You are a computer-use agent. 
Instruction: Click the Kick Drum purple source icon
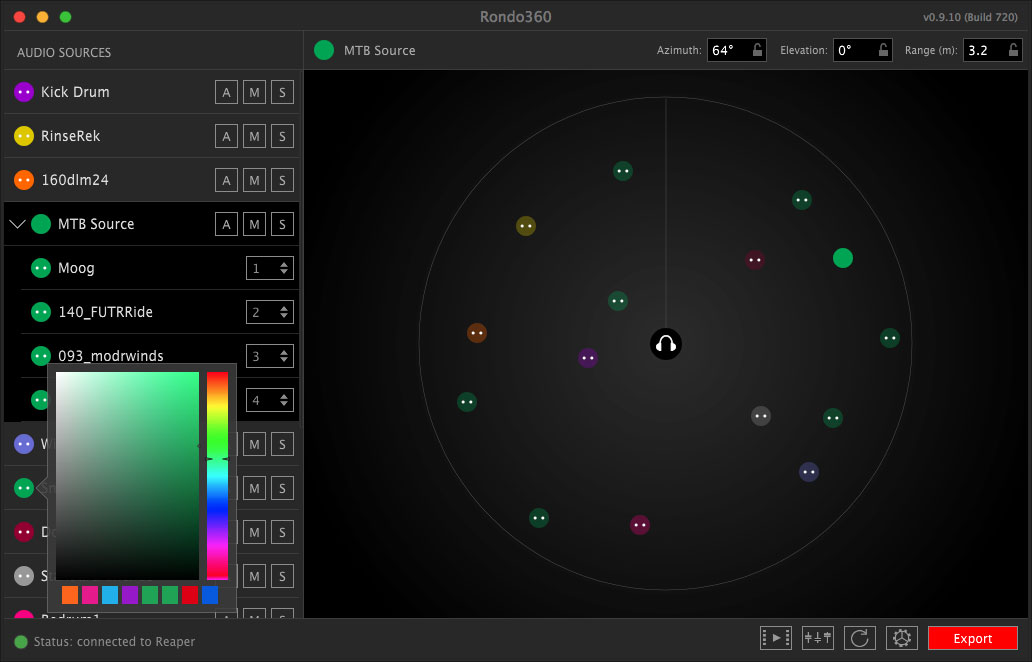pos(24,92)
